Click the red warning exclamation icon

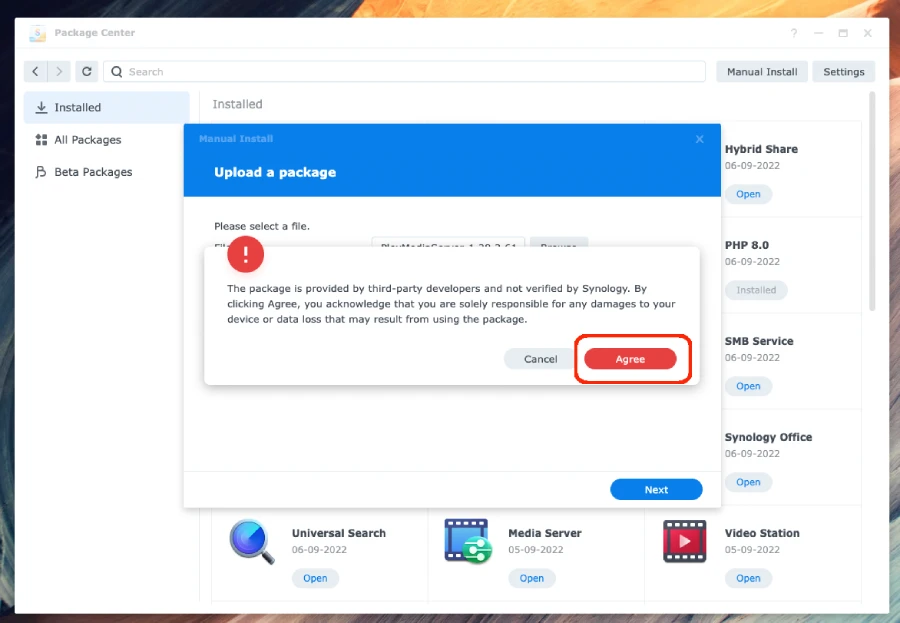coord(246,254)
